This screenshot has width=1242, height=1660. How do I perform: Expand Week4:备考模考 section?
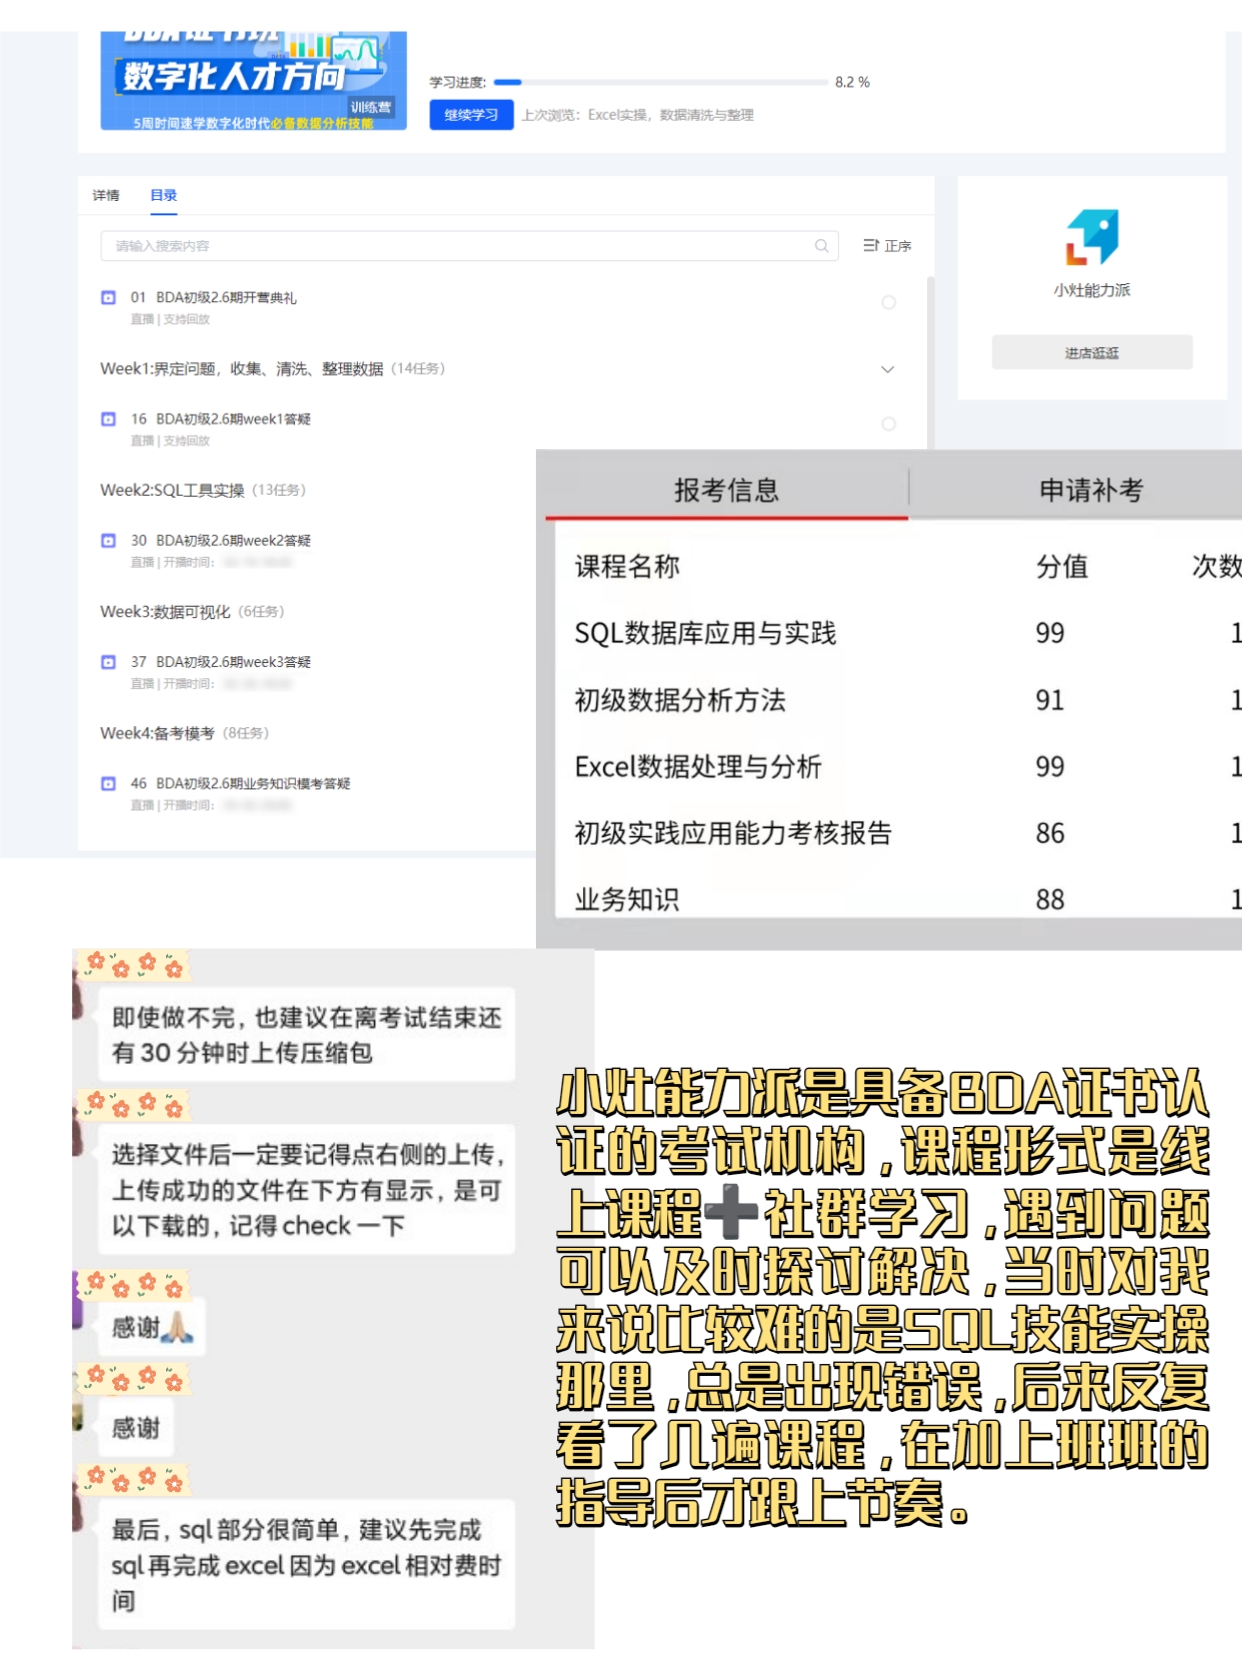184,733
